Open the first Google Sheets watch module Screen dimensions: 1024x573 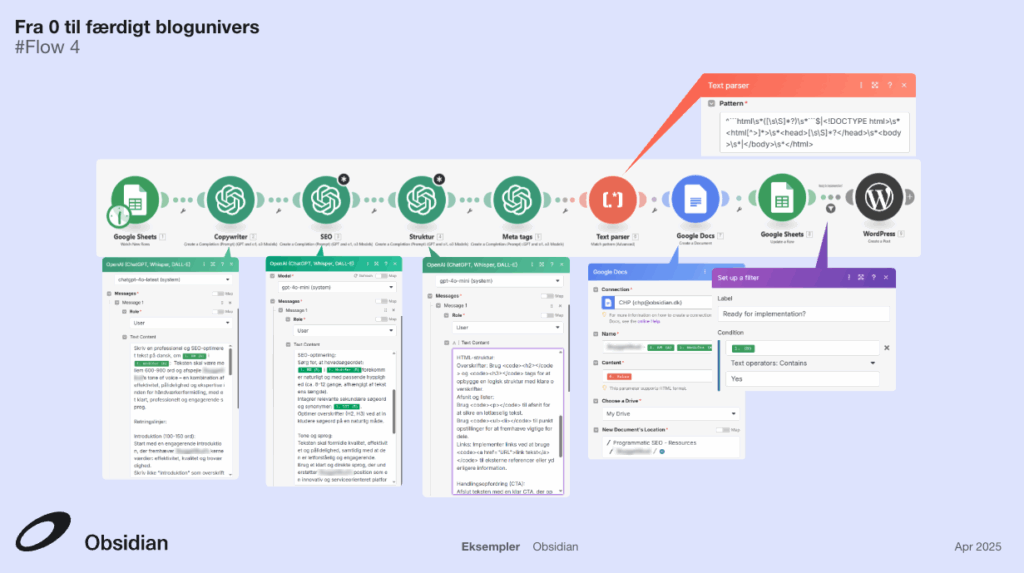tap(135, 199)
